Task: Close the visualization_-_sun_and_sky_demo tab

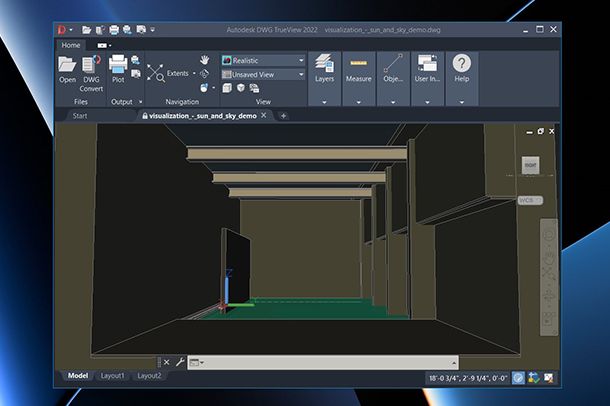Action: click(264, 115)
